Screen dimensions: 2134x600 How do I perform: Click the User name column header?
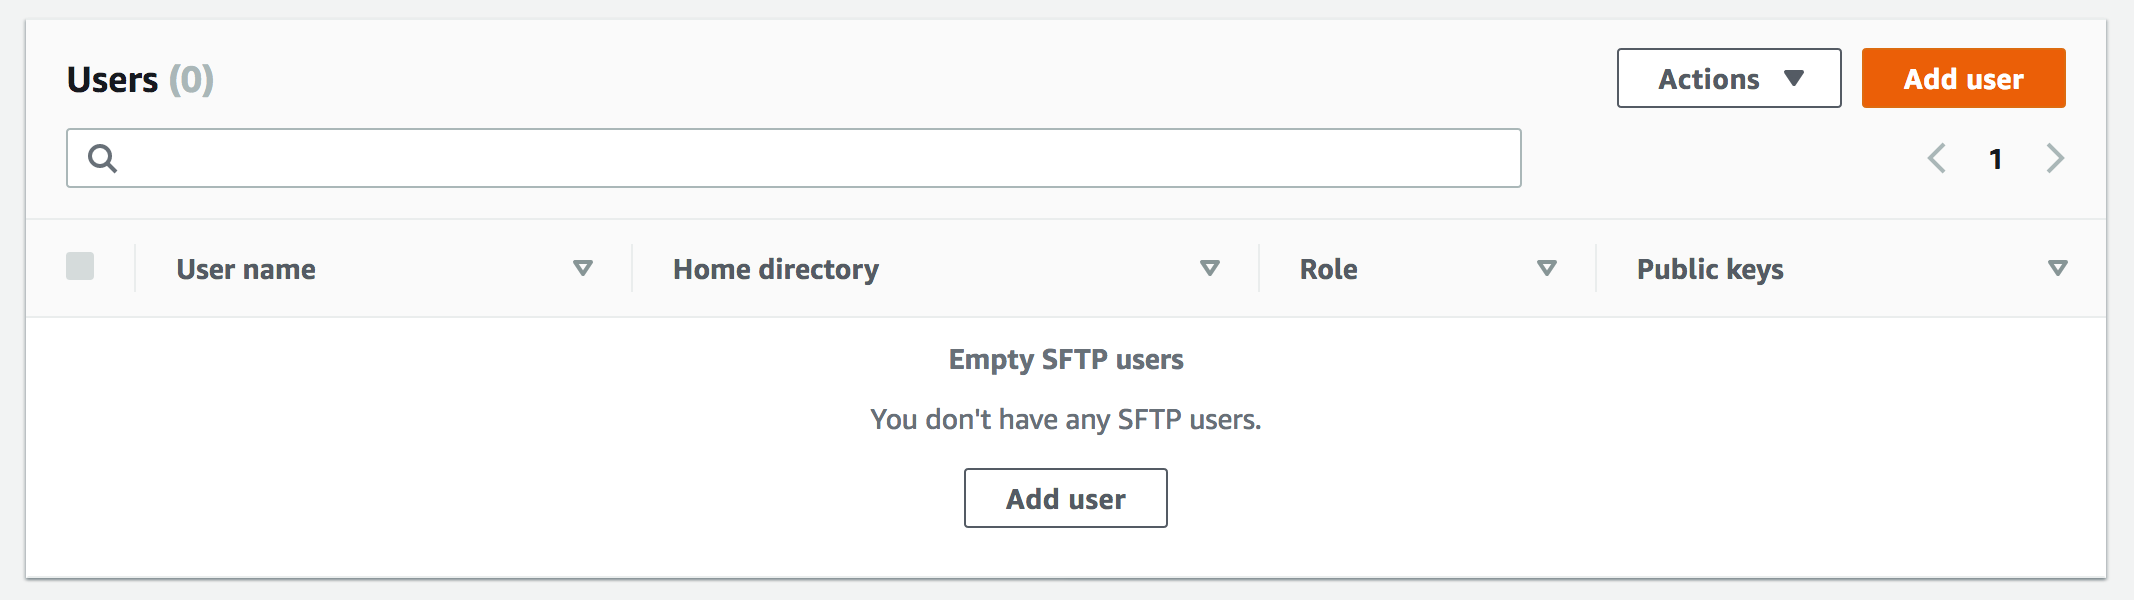click(246, 269)
